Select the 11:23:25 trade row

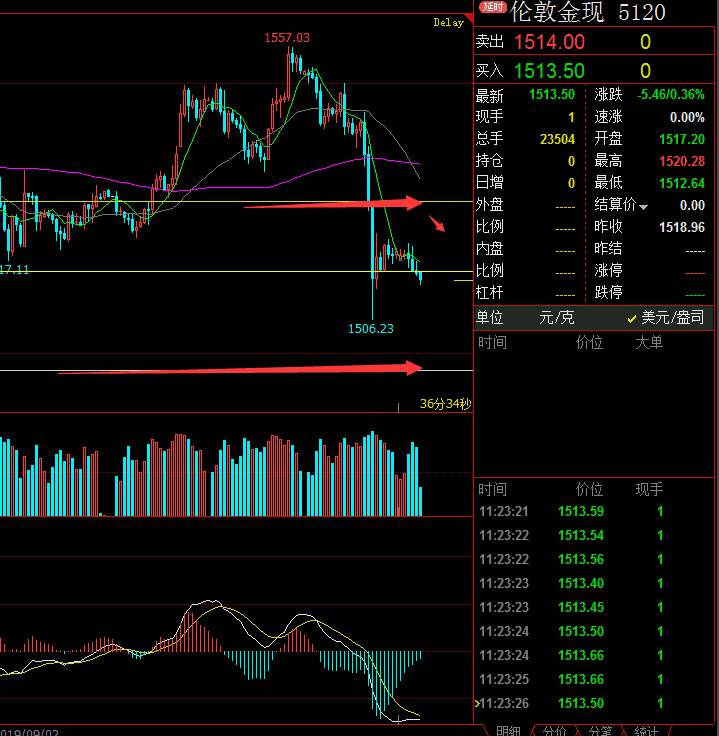click(594, 679)
